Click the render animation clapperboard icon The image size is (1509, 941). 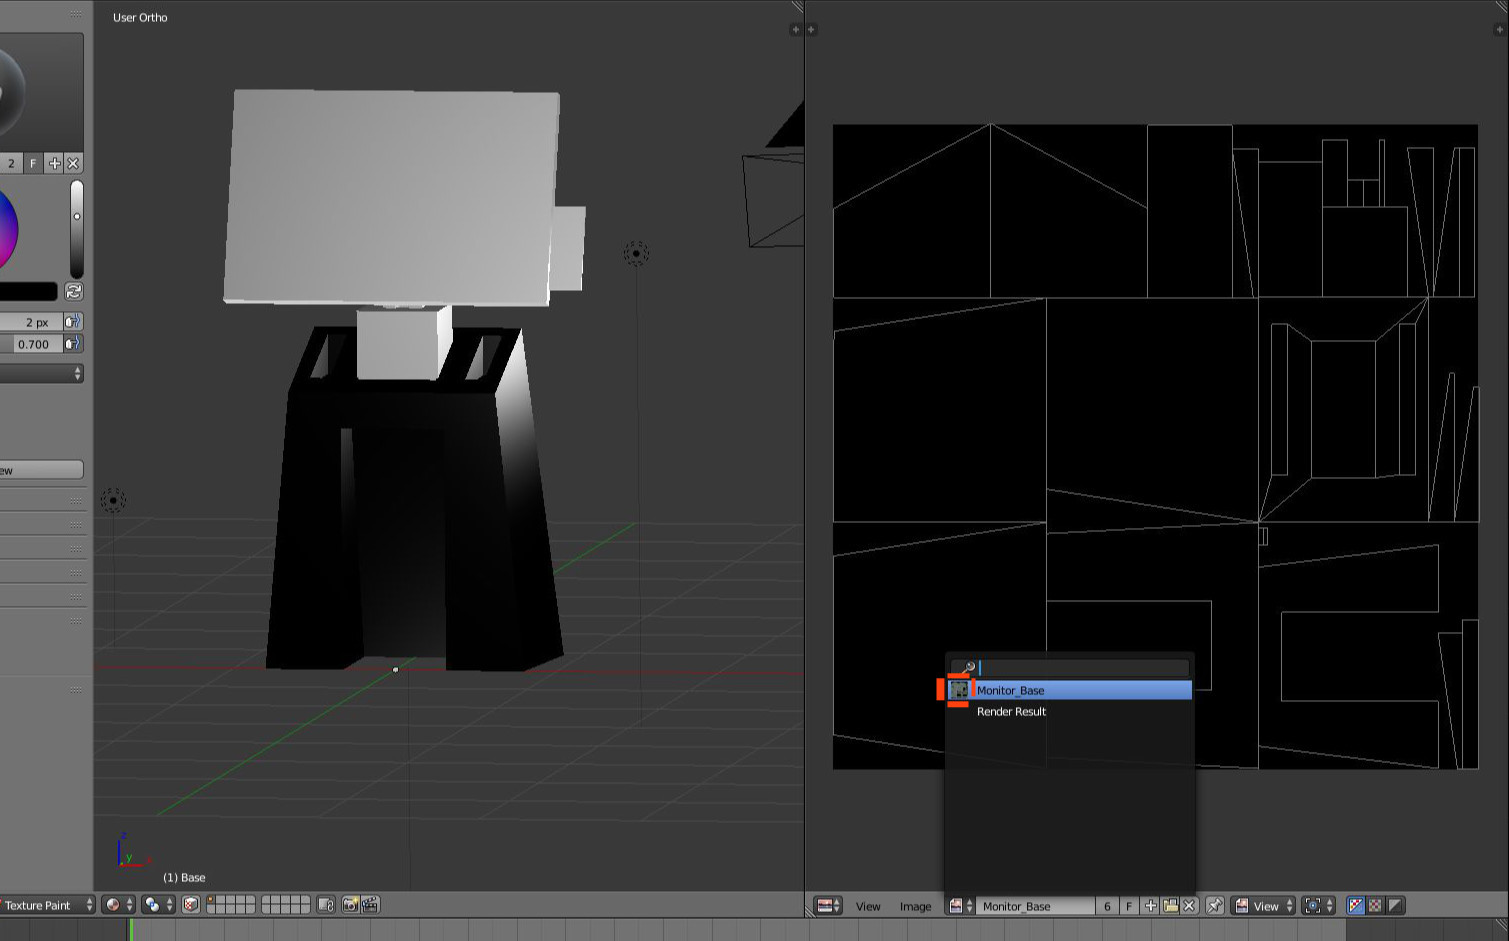click(370, 905)
